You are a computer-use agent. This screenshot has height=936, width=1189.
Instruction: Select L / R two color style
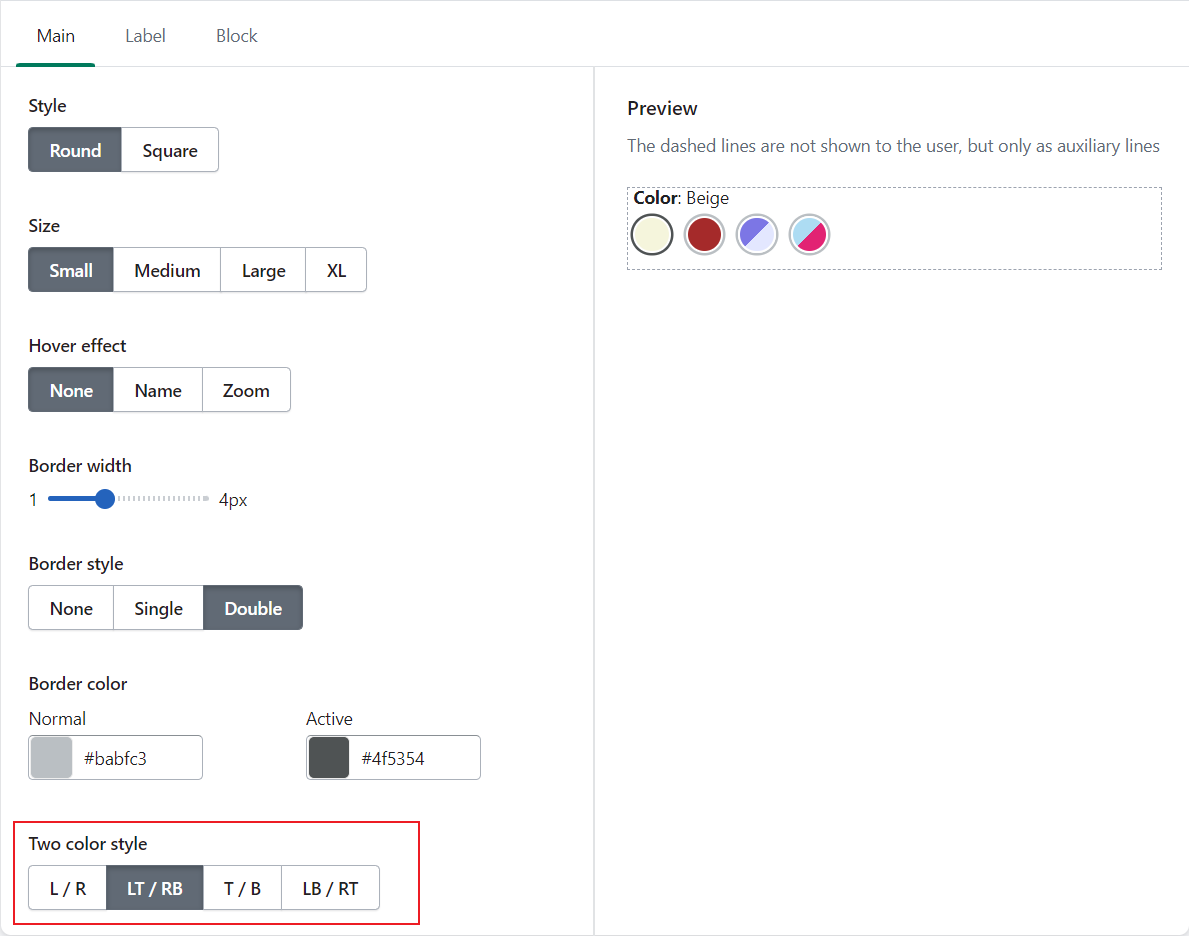(x=68, y=889)
